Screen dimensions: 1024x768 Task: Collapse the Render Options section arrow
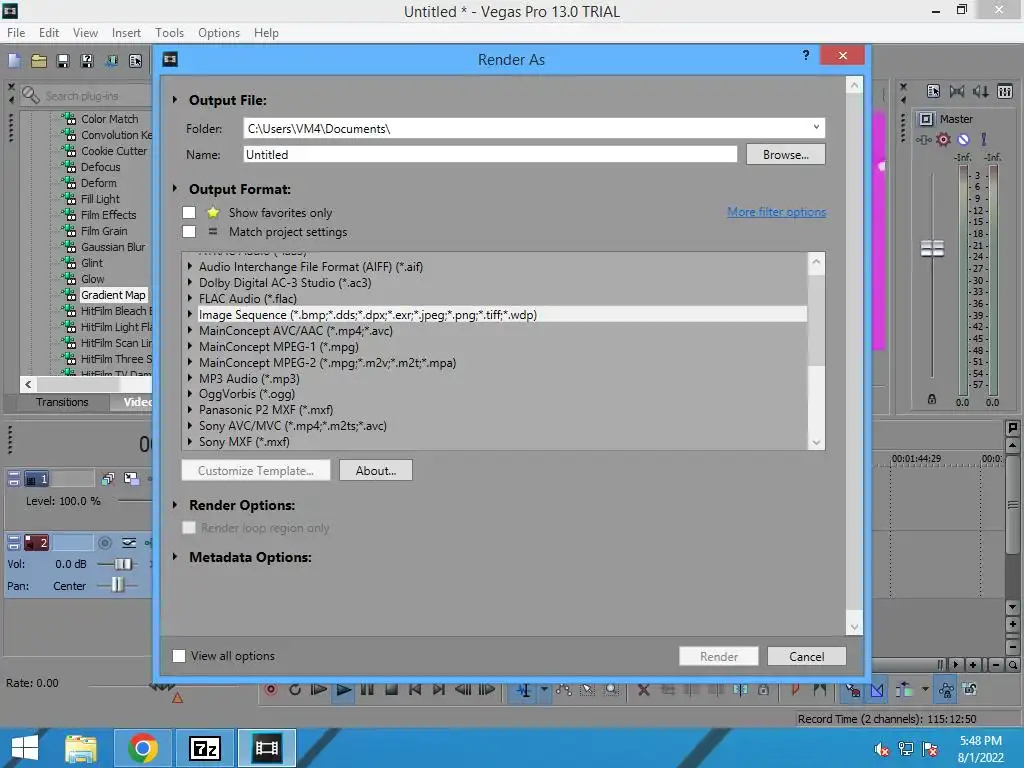(175, 505)
